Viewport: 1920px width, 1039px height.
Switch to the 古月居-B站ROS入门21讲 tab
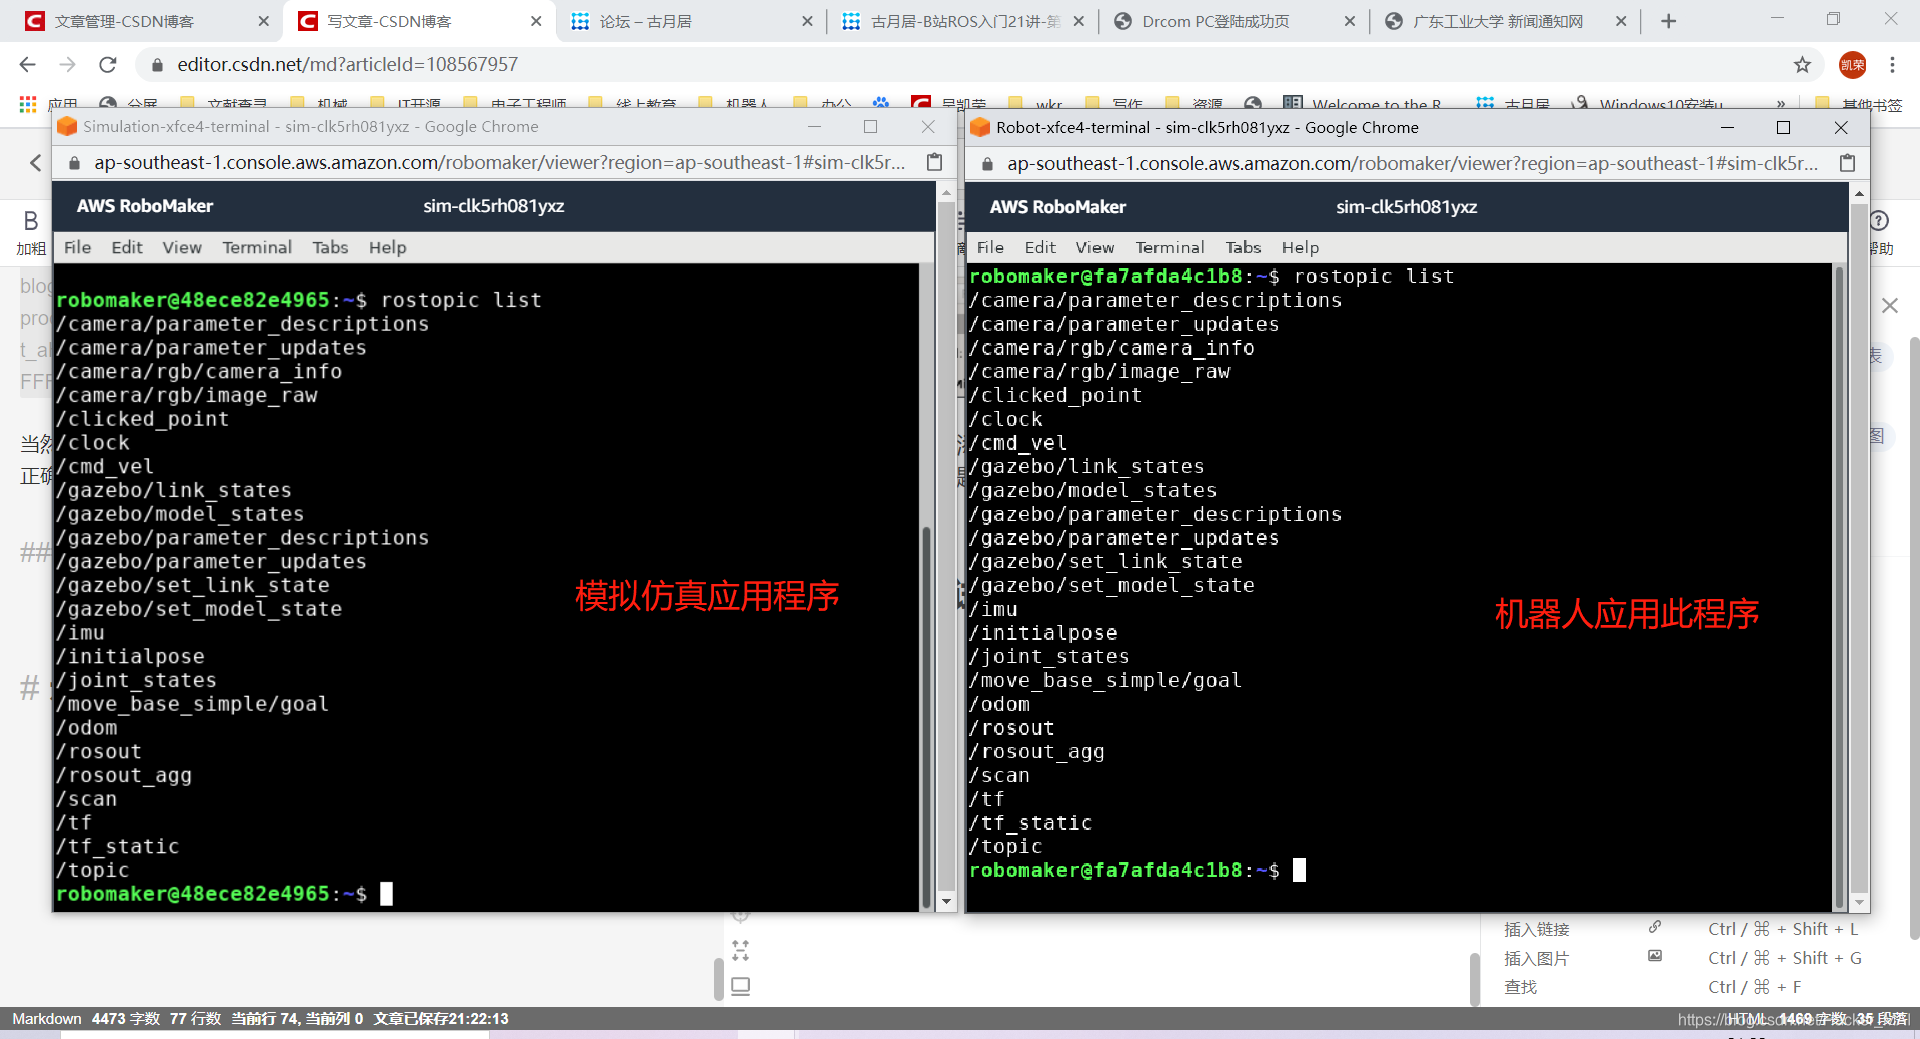click(963, 21)
